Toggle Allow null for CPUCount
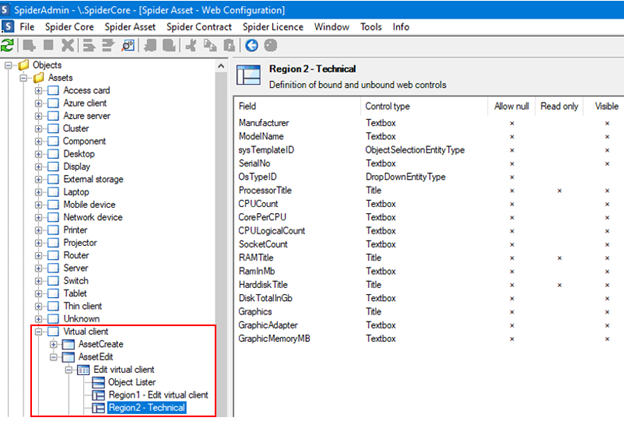624x421 pixels. click(512, 204)
